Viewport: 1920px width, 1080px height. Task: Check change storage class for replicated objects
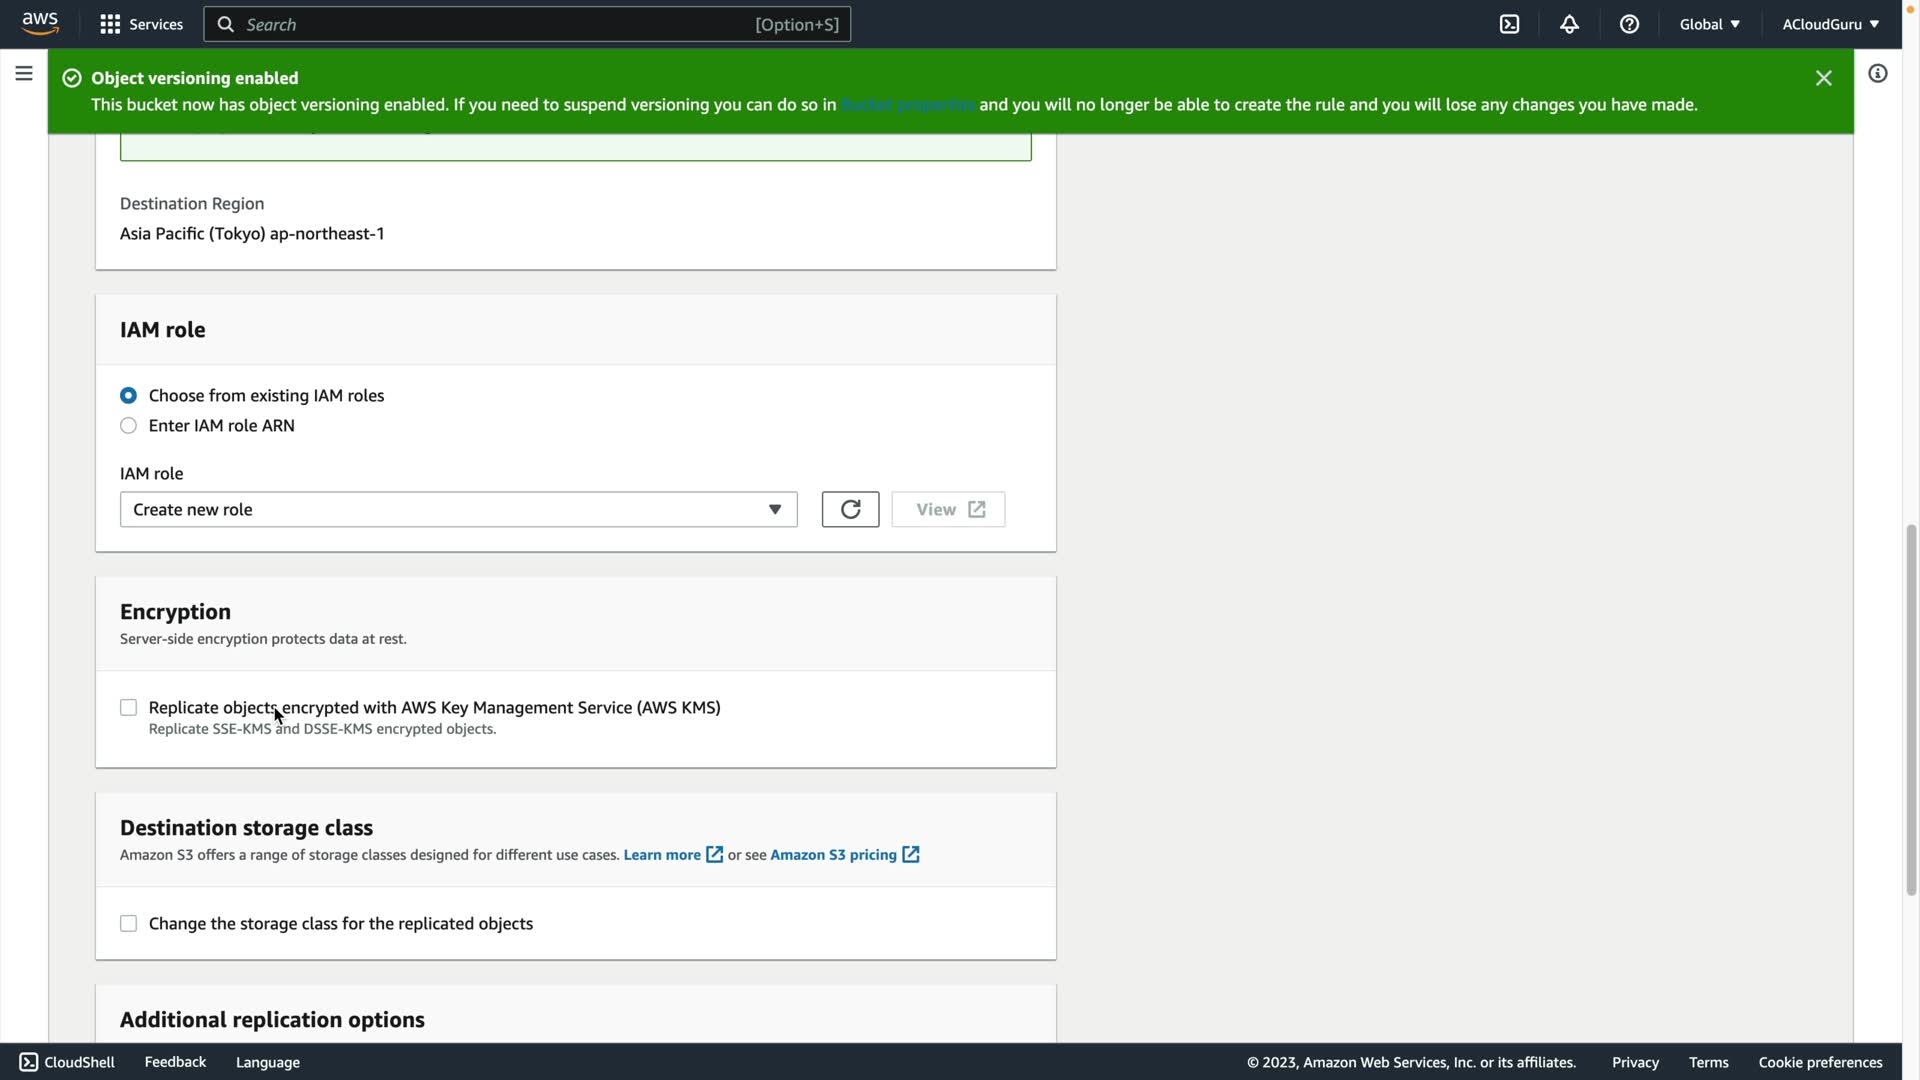pyautogui.click(x=128, y=924)
